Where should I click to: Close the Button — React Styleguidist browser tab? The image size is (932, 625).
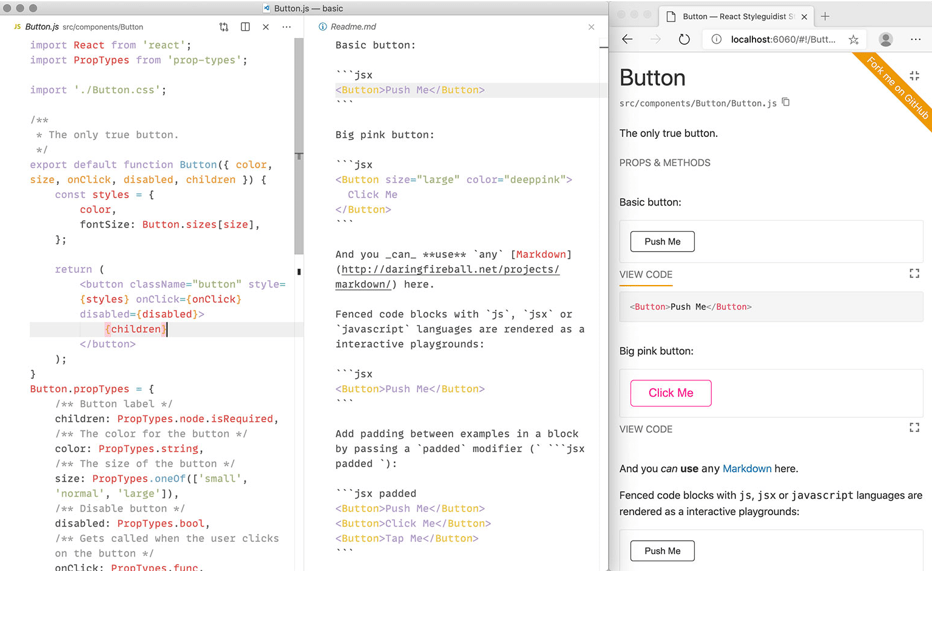(x=804, y=17)
